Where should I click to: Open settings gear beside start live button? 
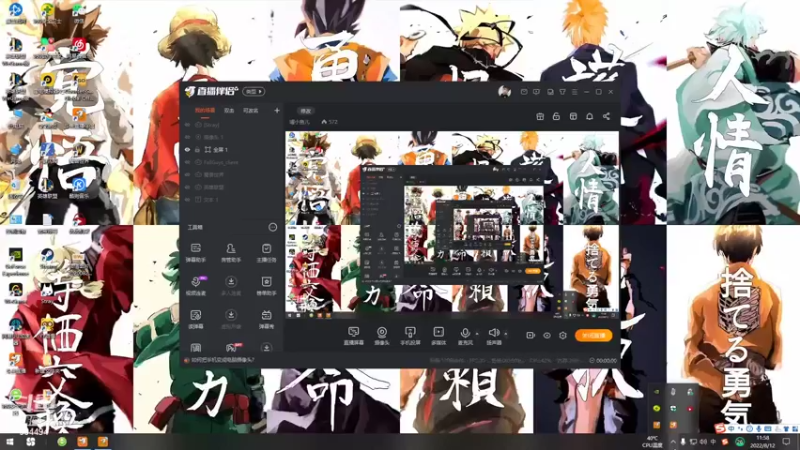(563, 335)
